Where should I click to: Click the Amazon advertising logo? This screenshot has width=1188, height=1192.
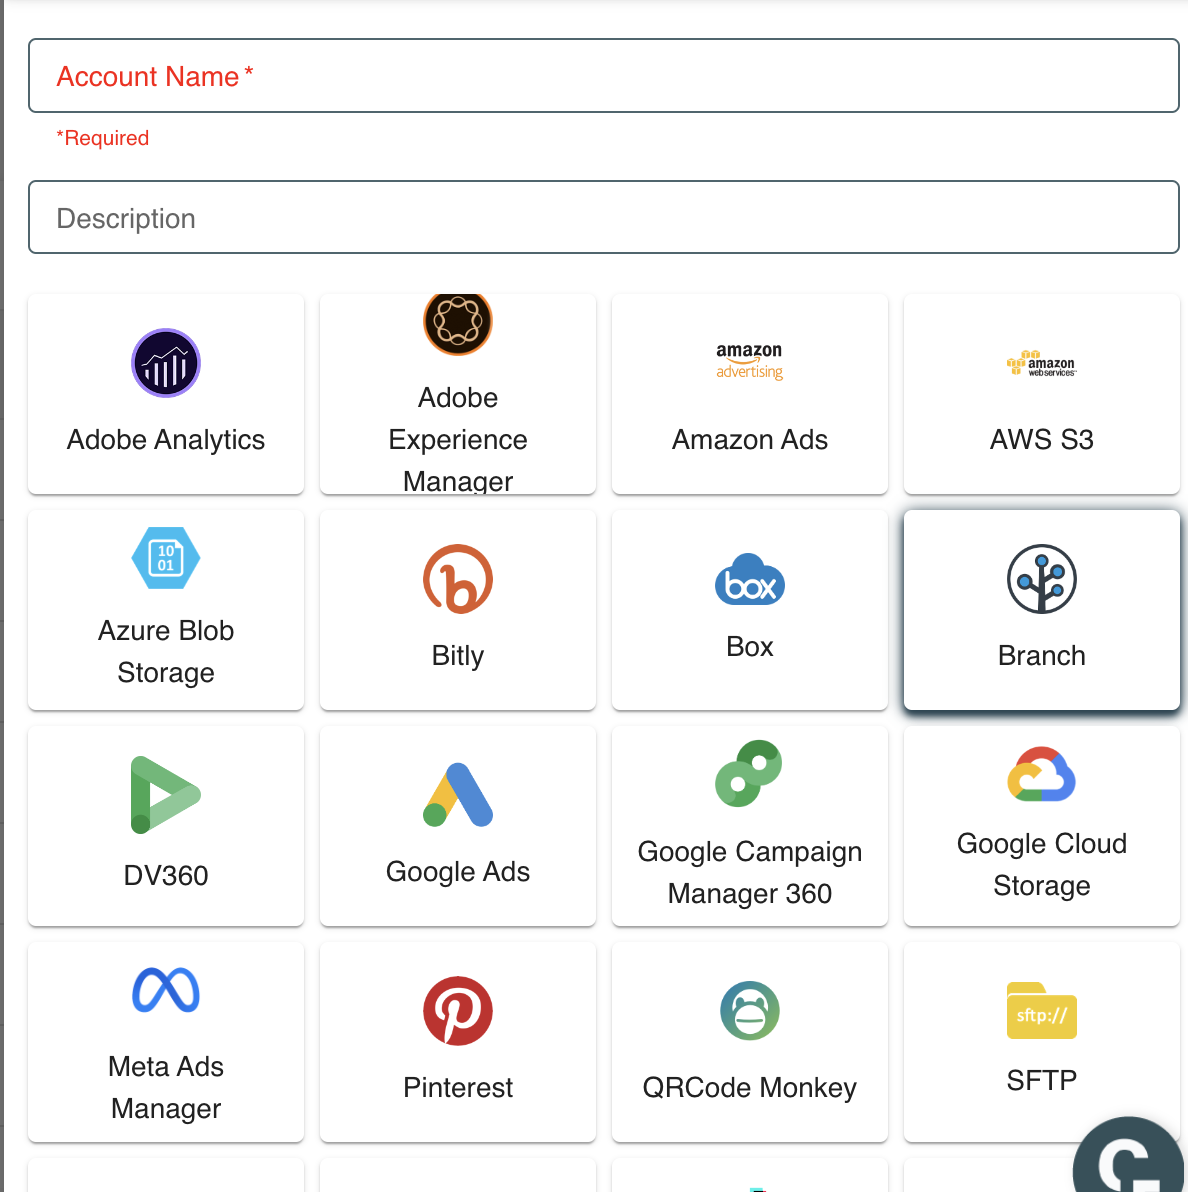(x=749, y=362)
